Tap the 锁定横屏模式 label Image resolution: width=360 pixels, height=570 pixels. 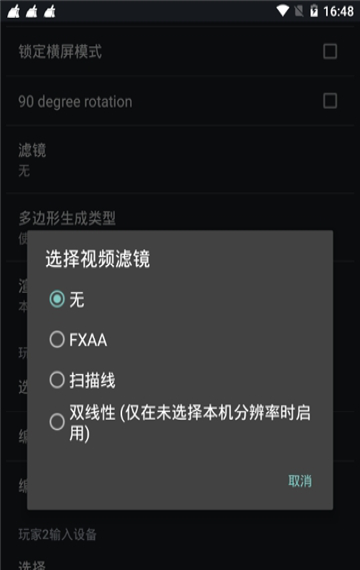coord(60,51)
